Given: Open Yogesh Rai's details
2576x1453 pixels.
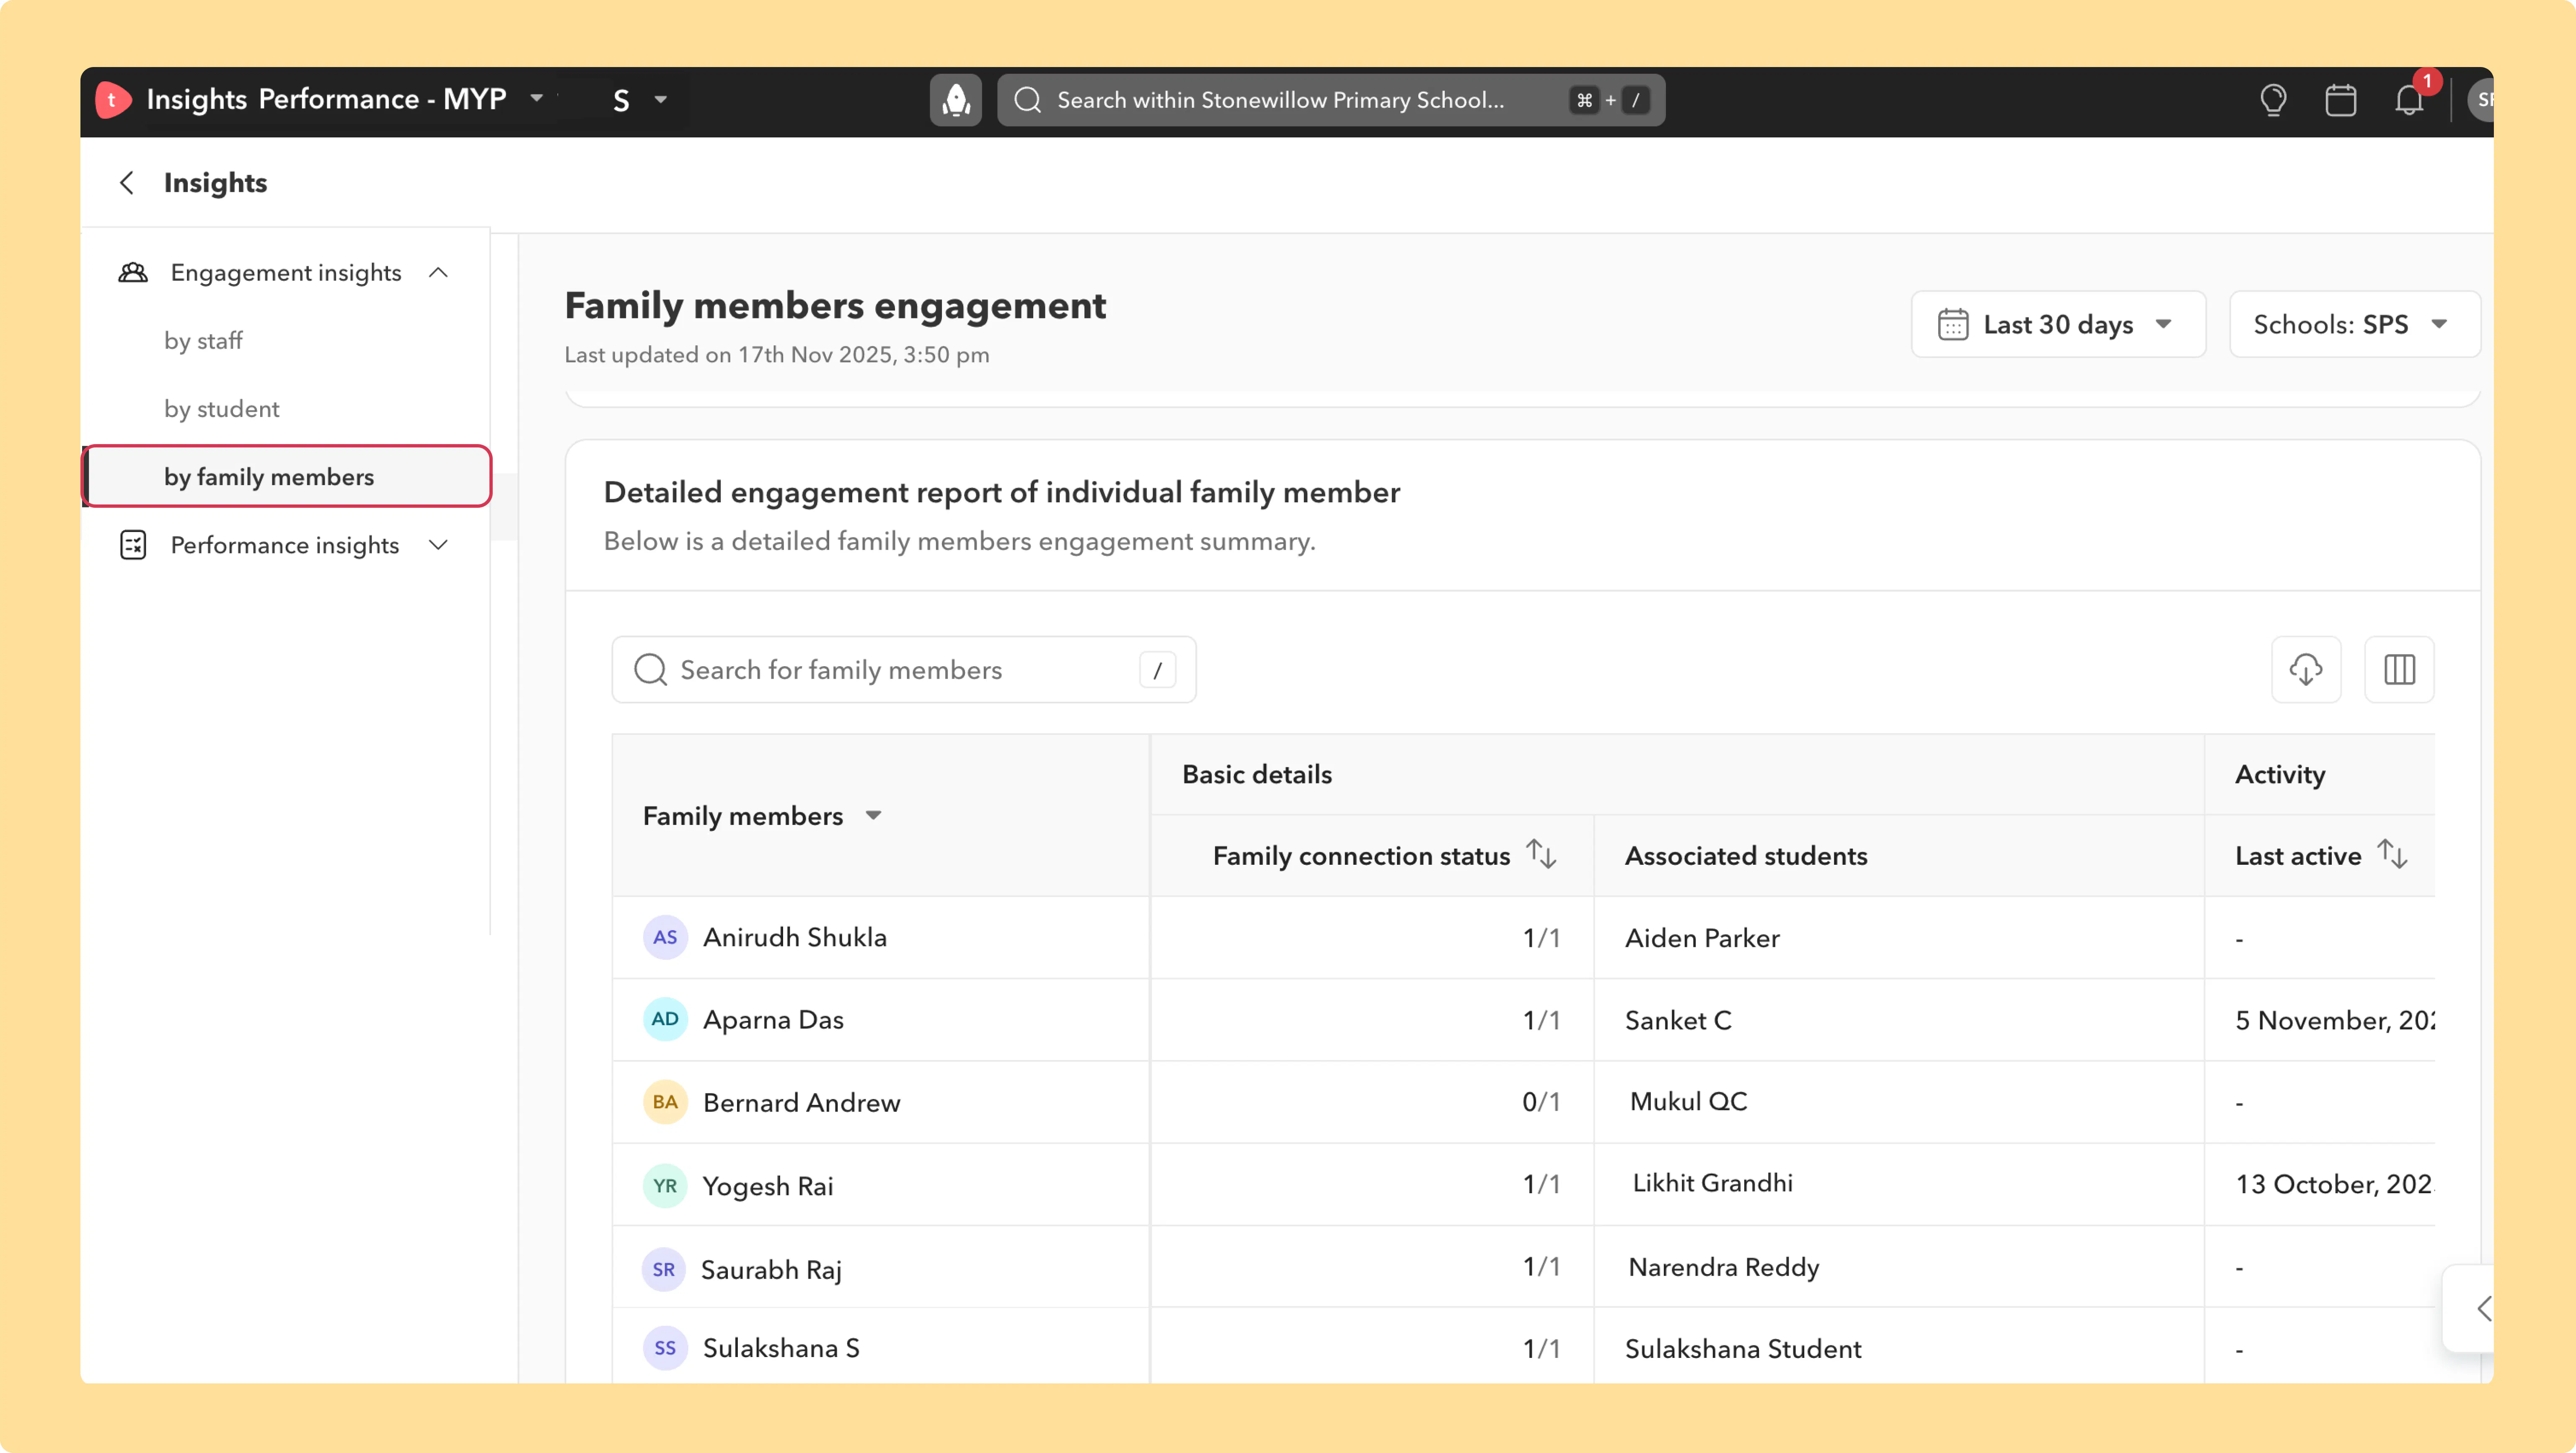Looking at the screenshot, I should click(768, 1186).
